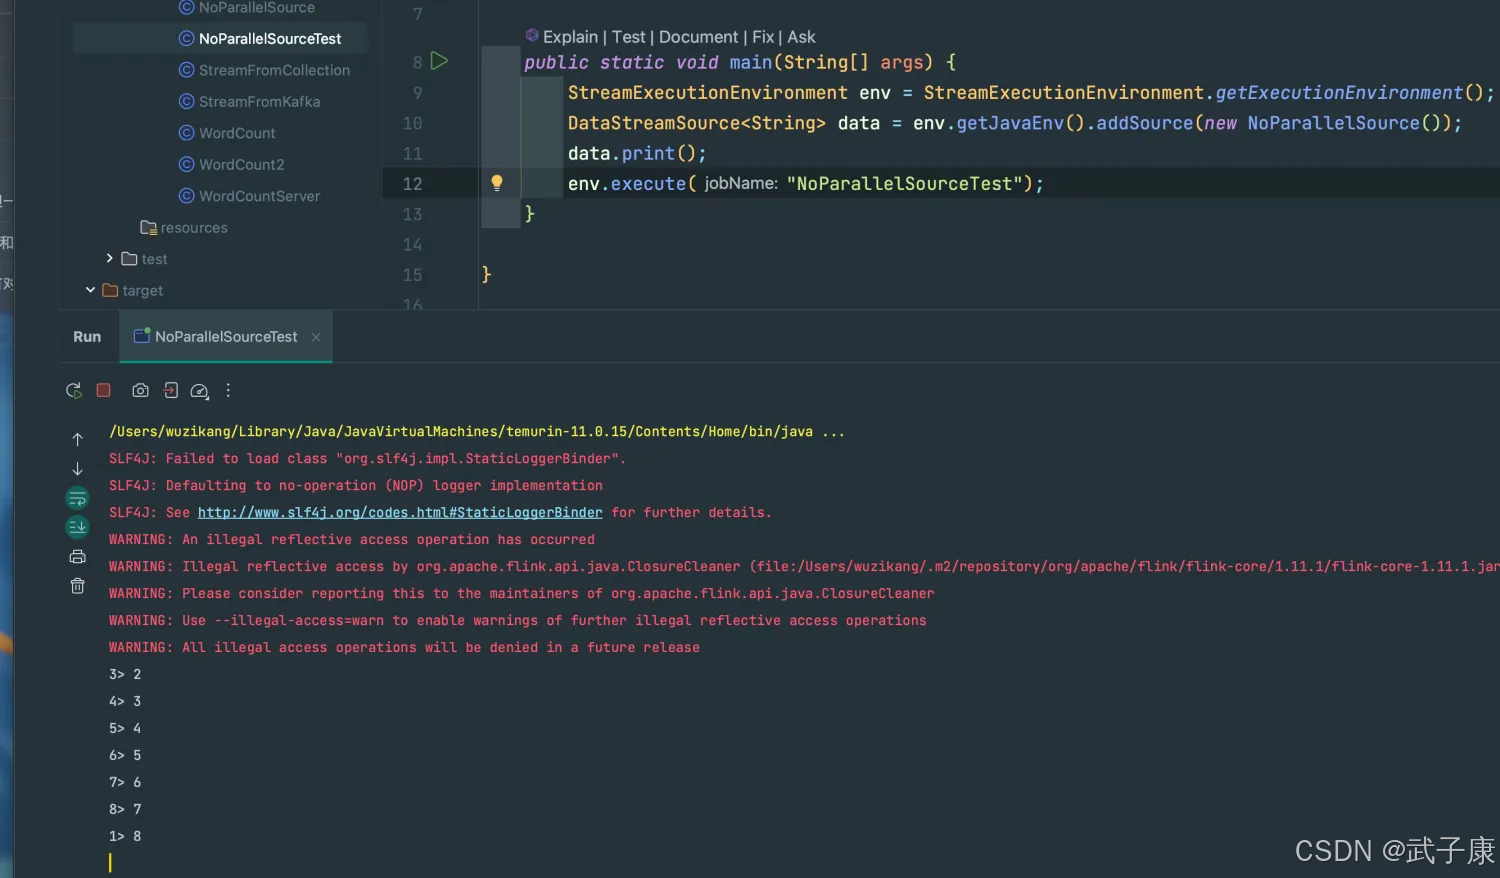The image size is (1500, 878).
Task: Click data.print() statement
Action: click(637, 154)
